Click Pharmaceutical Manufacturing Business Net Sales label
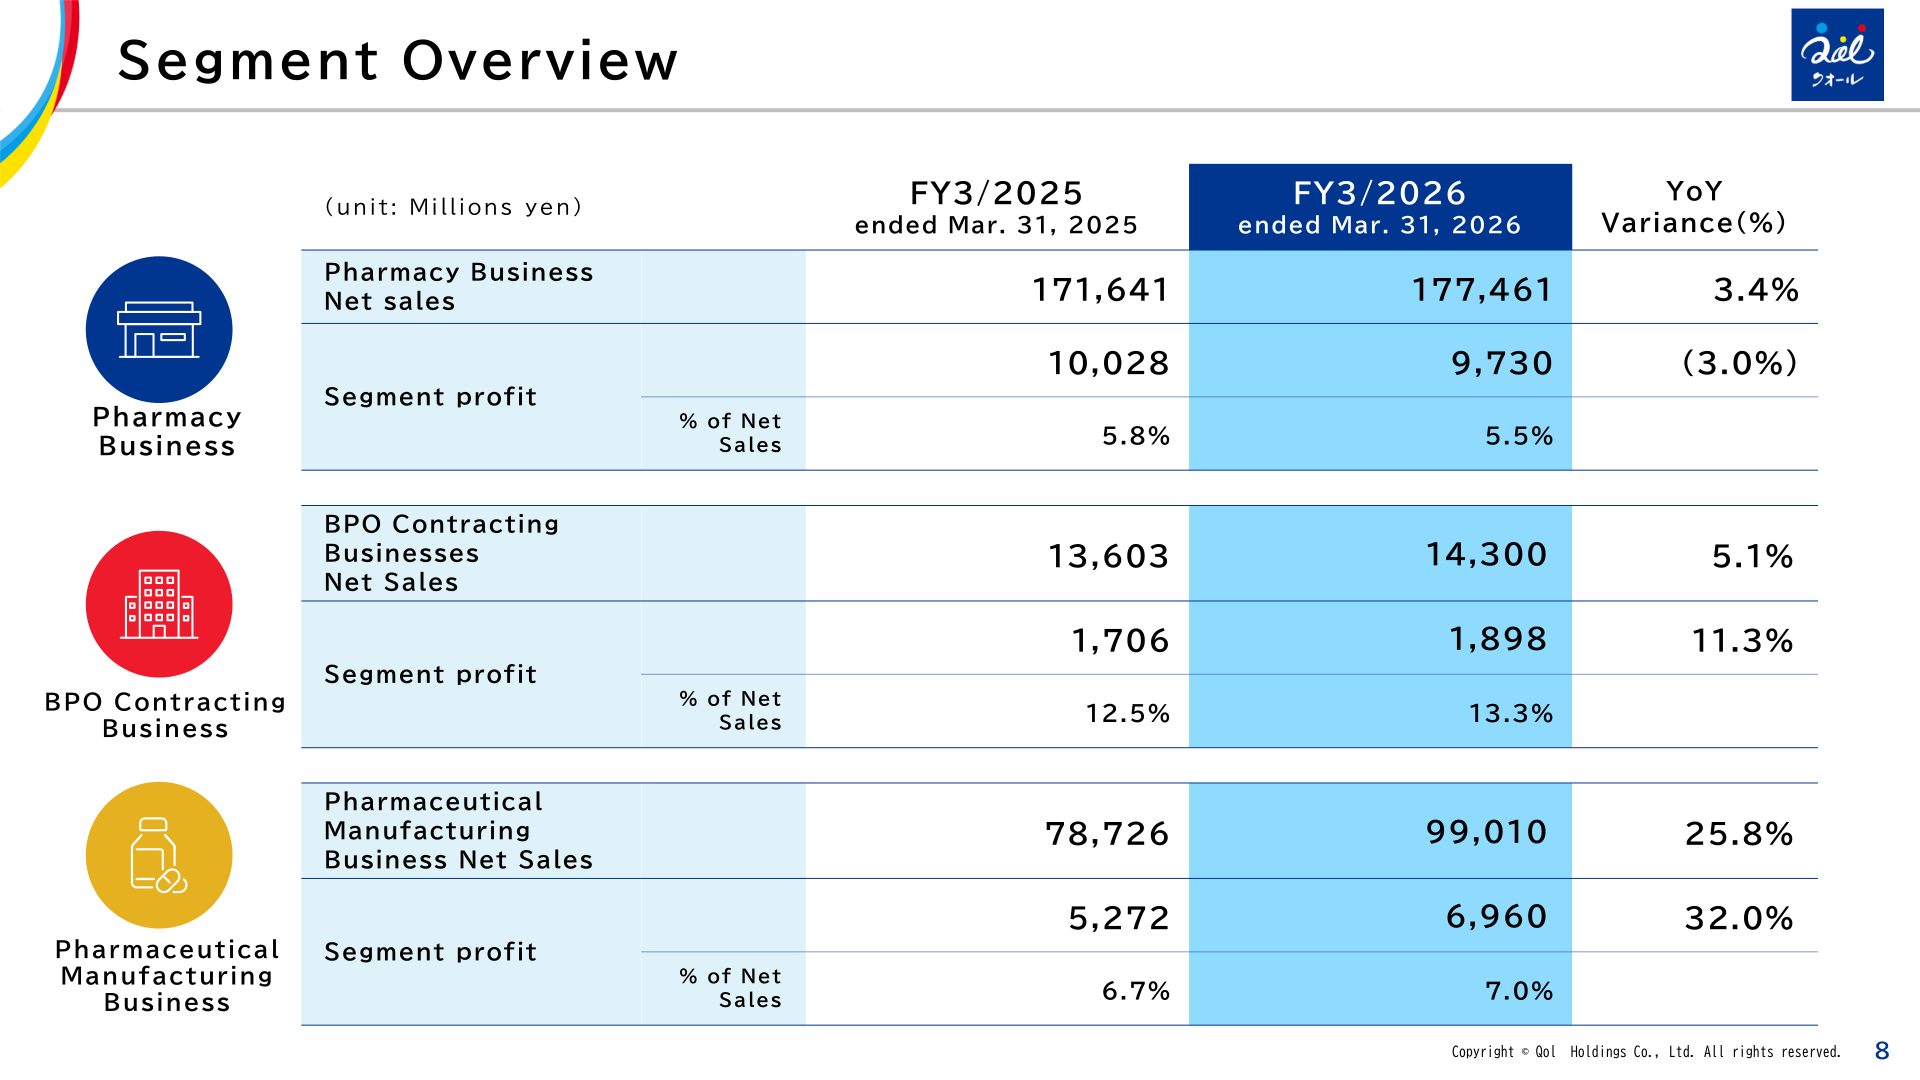The height and width of the screenshot is (1080, 1920). [459, 831]
